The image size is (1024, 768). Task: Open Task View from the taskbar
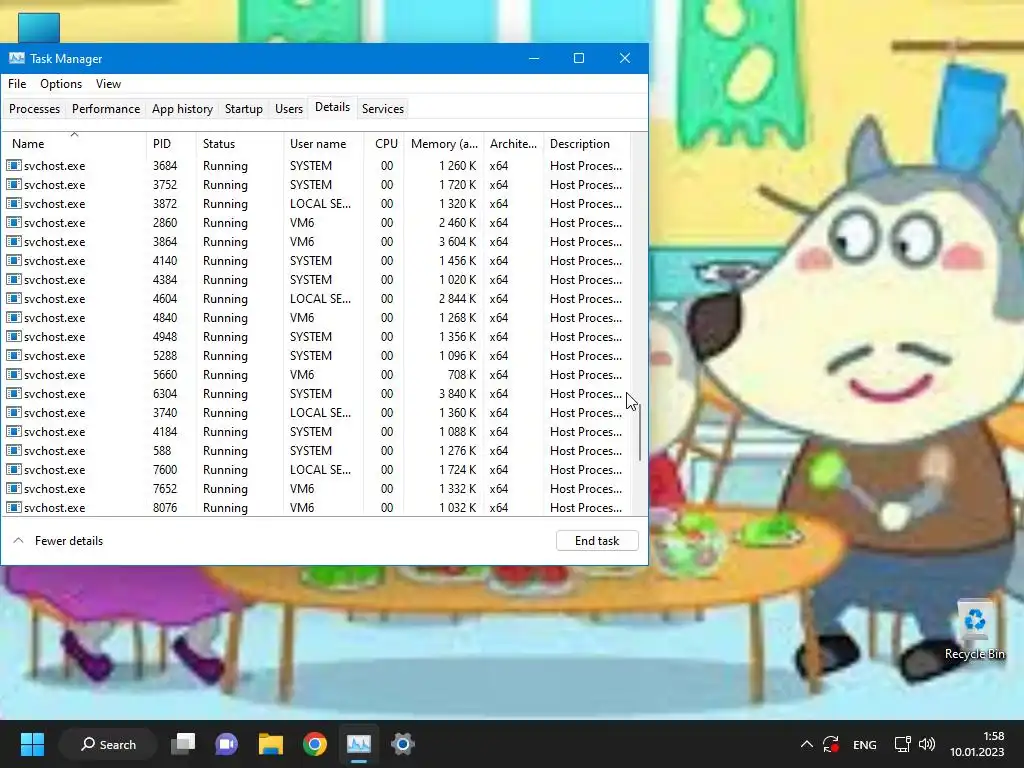183,744
